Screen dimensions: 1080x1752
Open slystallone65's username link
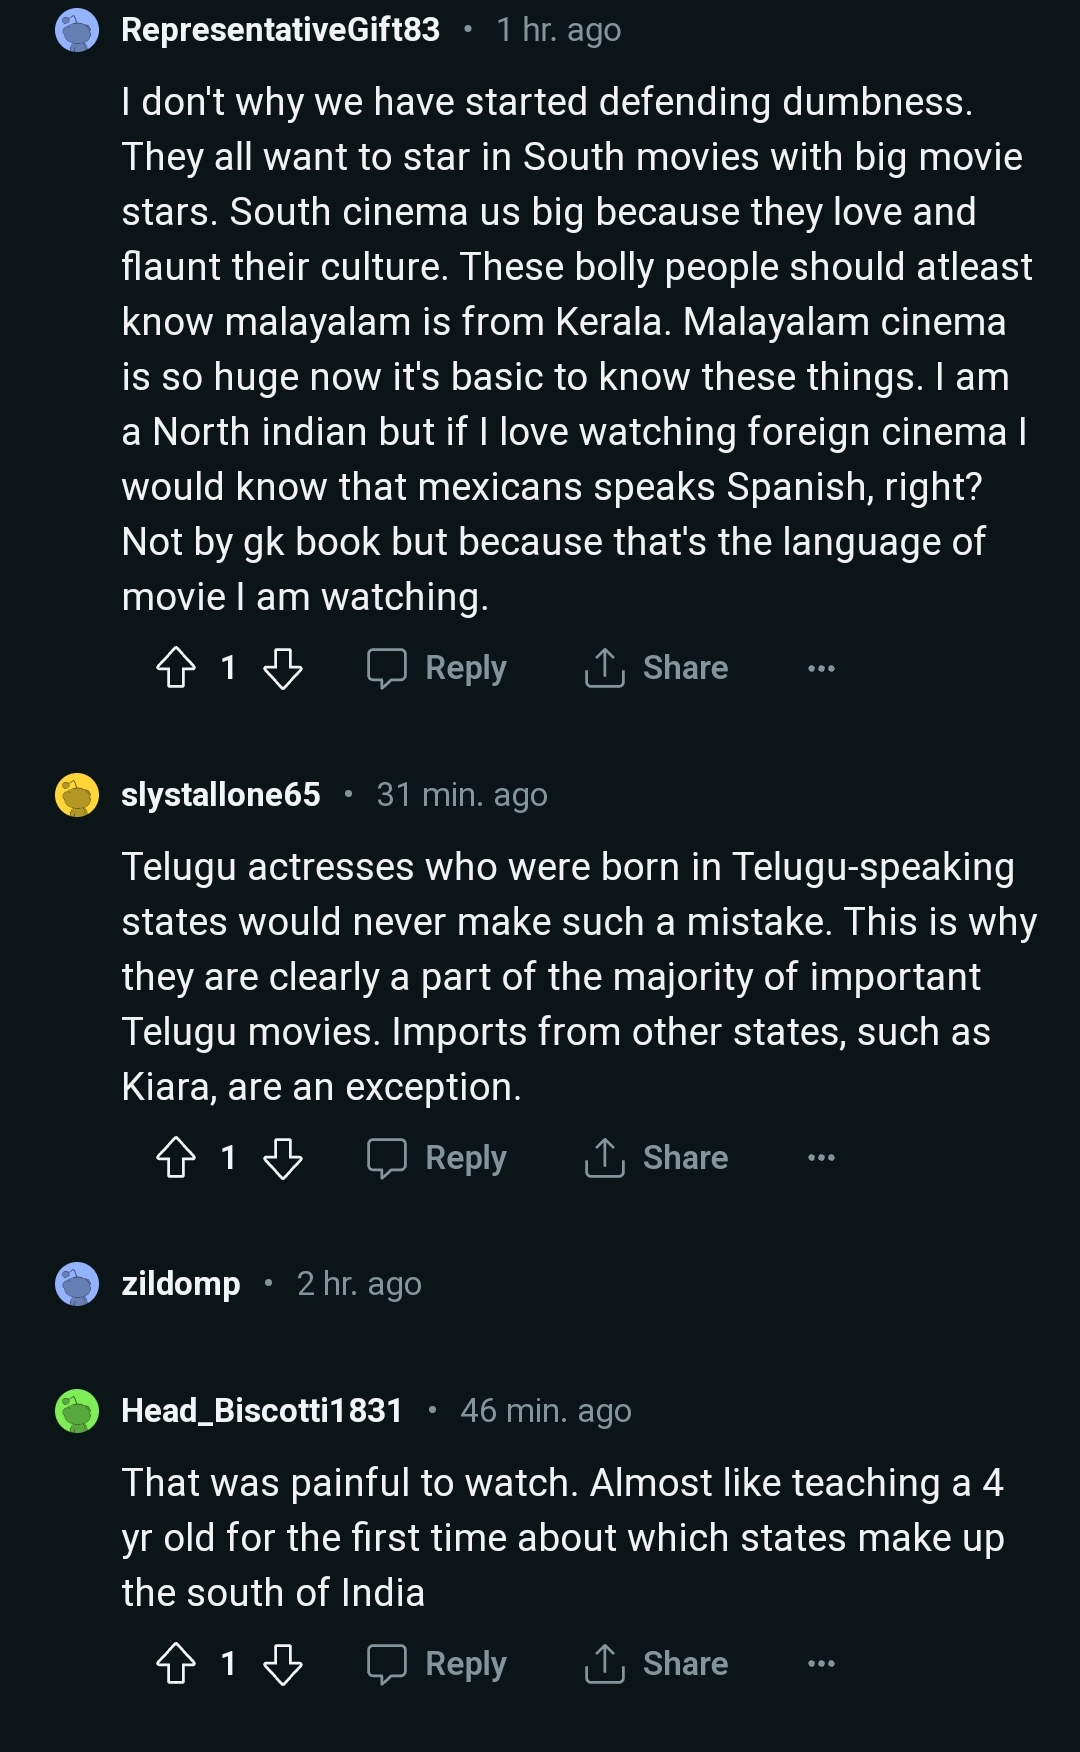pos(220,795)
